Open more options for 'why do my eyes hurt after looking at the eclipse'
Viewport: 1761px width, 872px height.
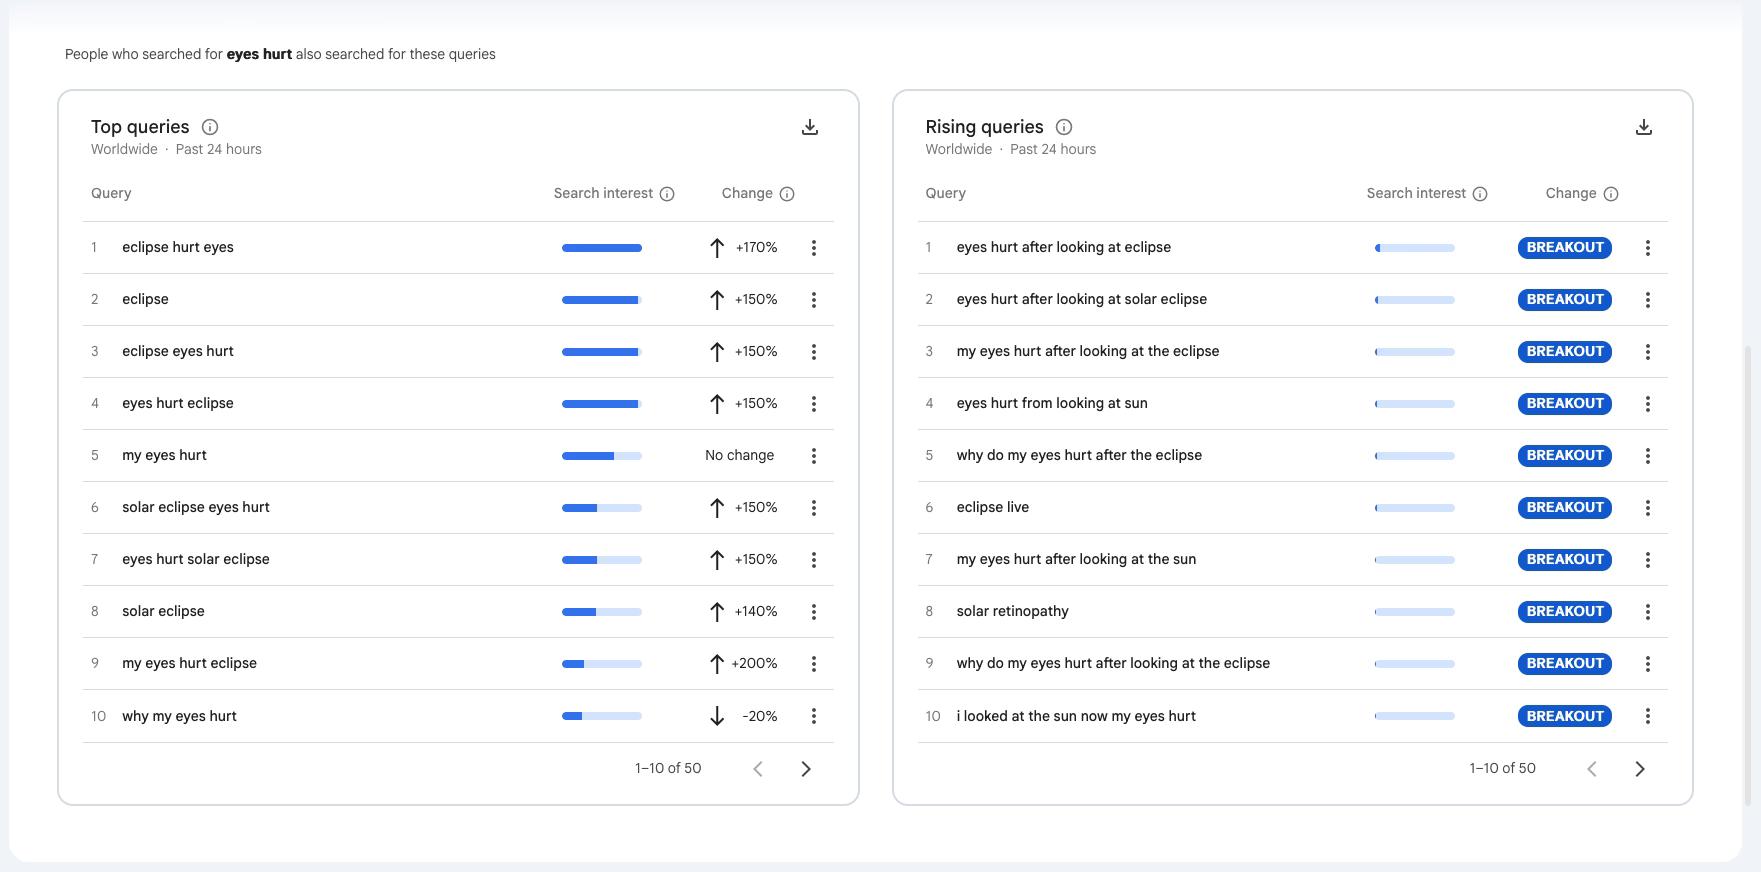(1648, 664)
